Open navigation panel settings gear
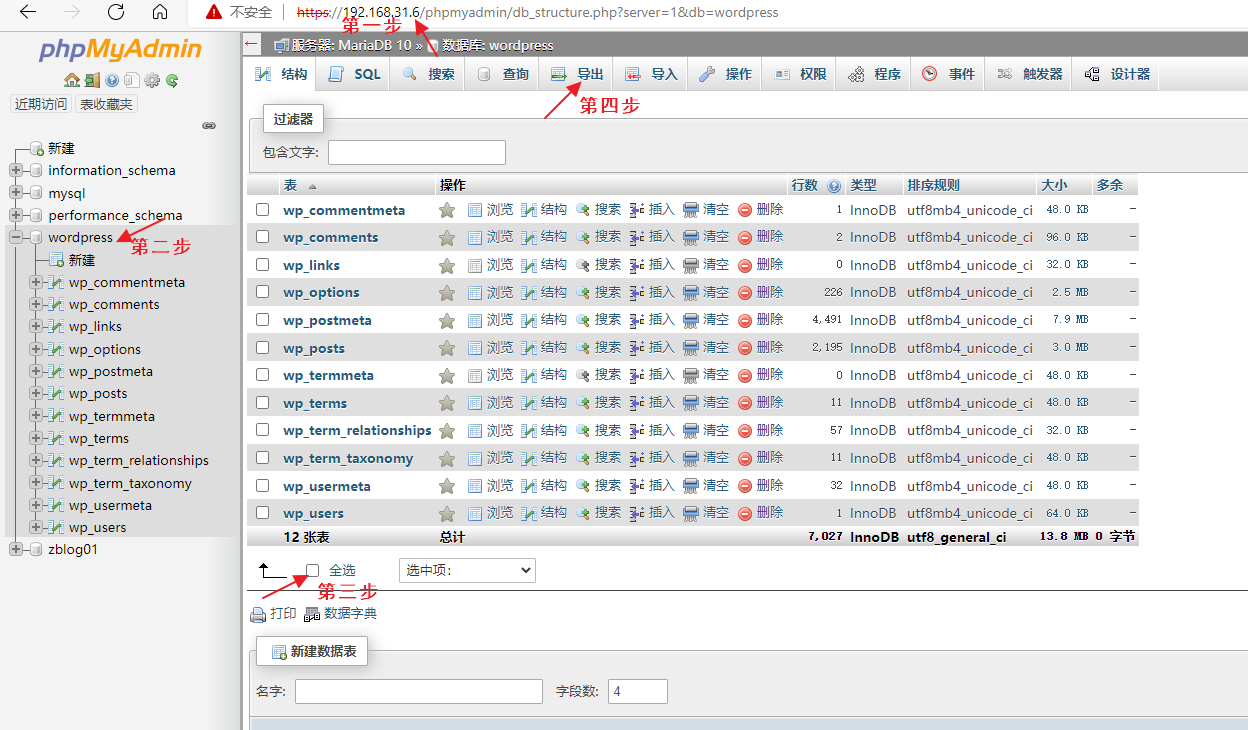The image size is (1248, 730). (152, 81)
